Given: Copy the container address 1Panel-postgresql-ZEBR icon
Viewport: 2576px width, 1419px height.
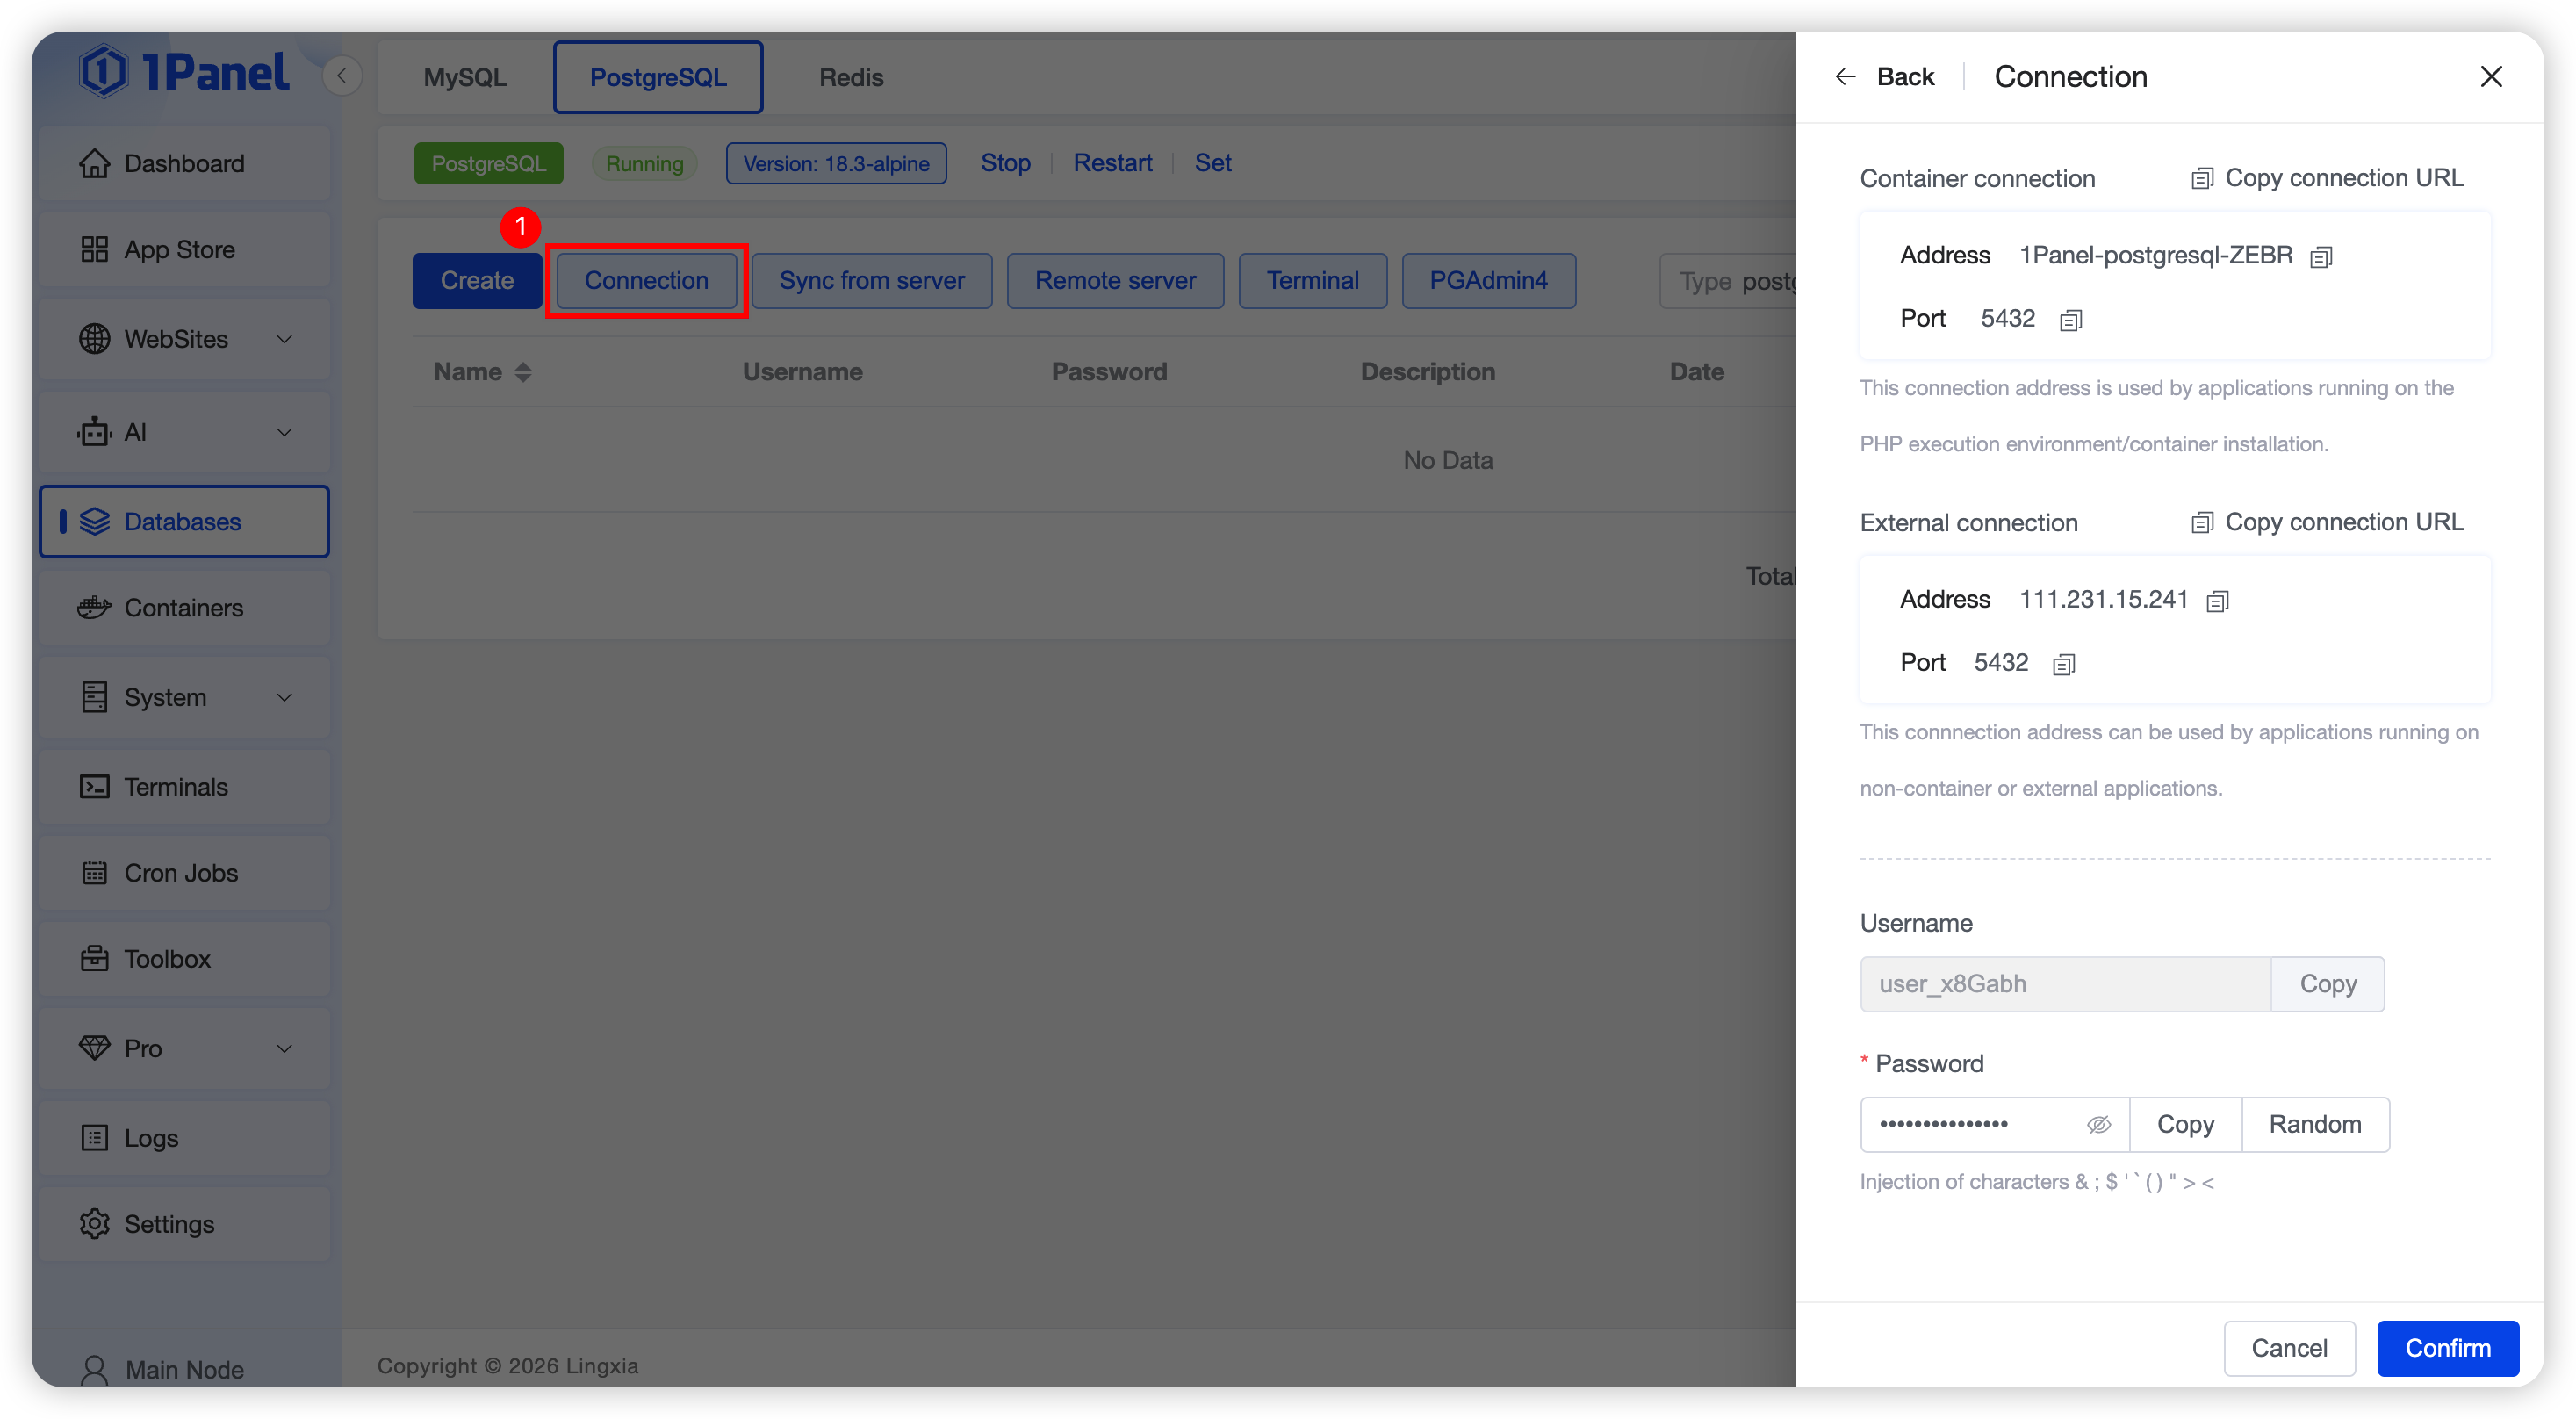Looking at the screenshot, I should (2321, 257).
